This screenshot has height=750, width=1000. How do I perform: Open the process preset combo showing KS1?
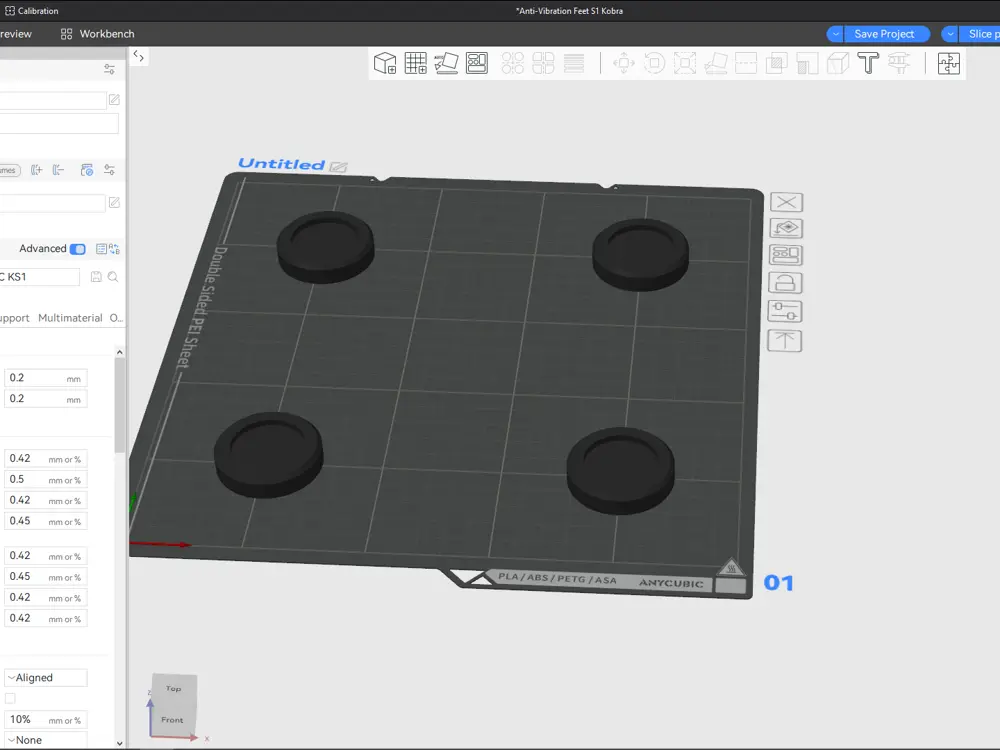pos(40,277)
